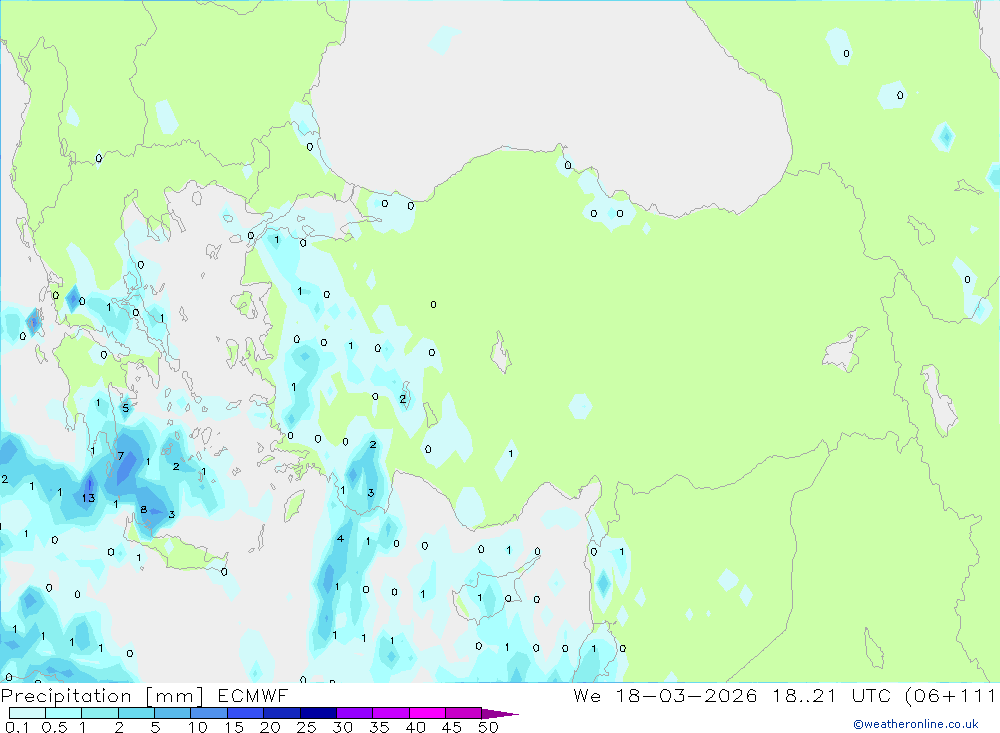Click the 25–30 mm navy legend swatch
1000x733 pixels.
(318, 713)
